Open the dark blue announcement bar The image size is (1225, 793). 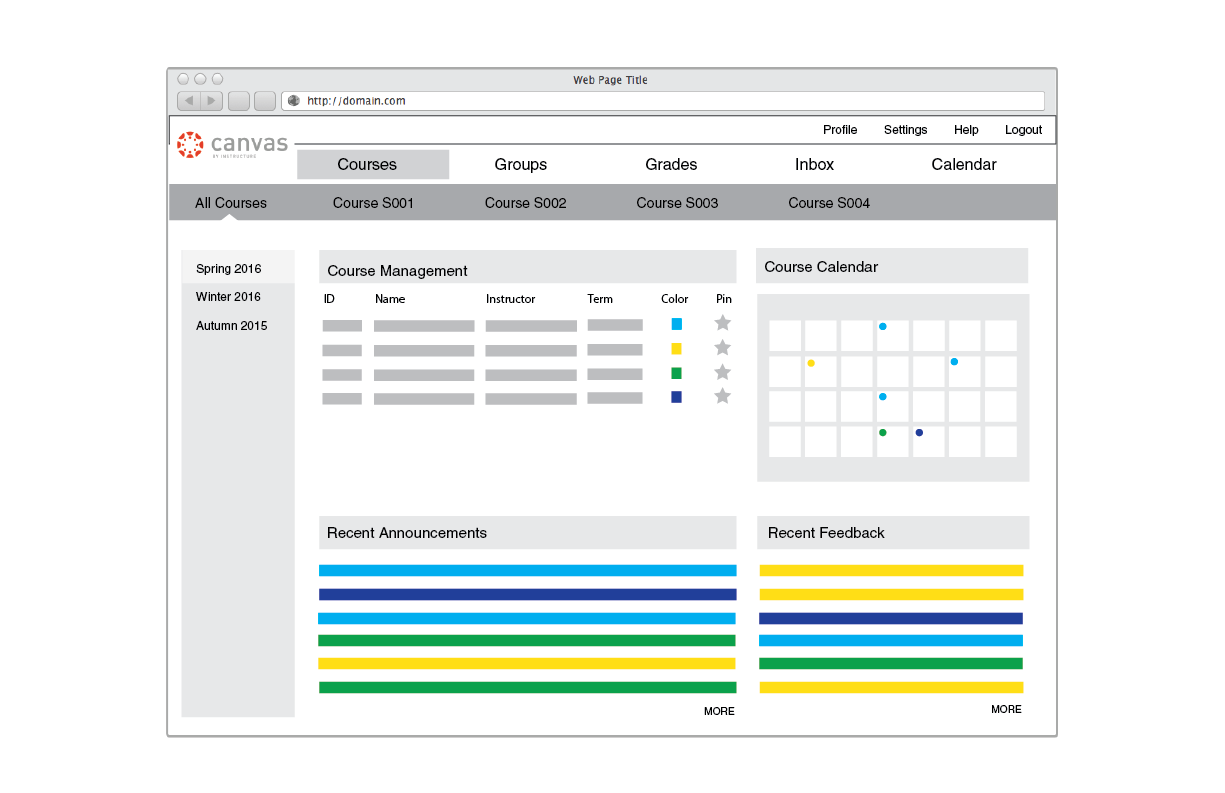pyautogui.click(x=528, y=594)
